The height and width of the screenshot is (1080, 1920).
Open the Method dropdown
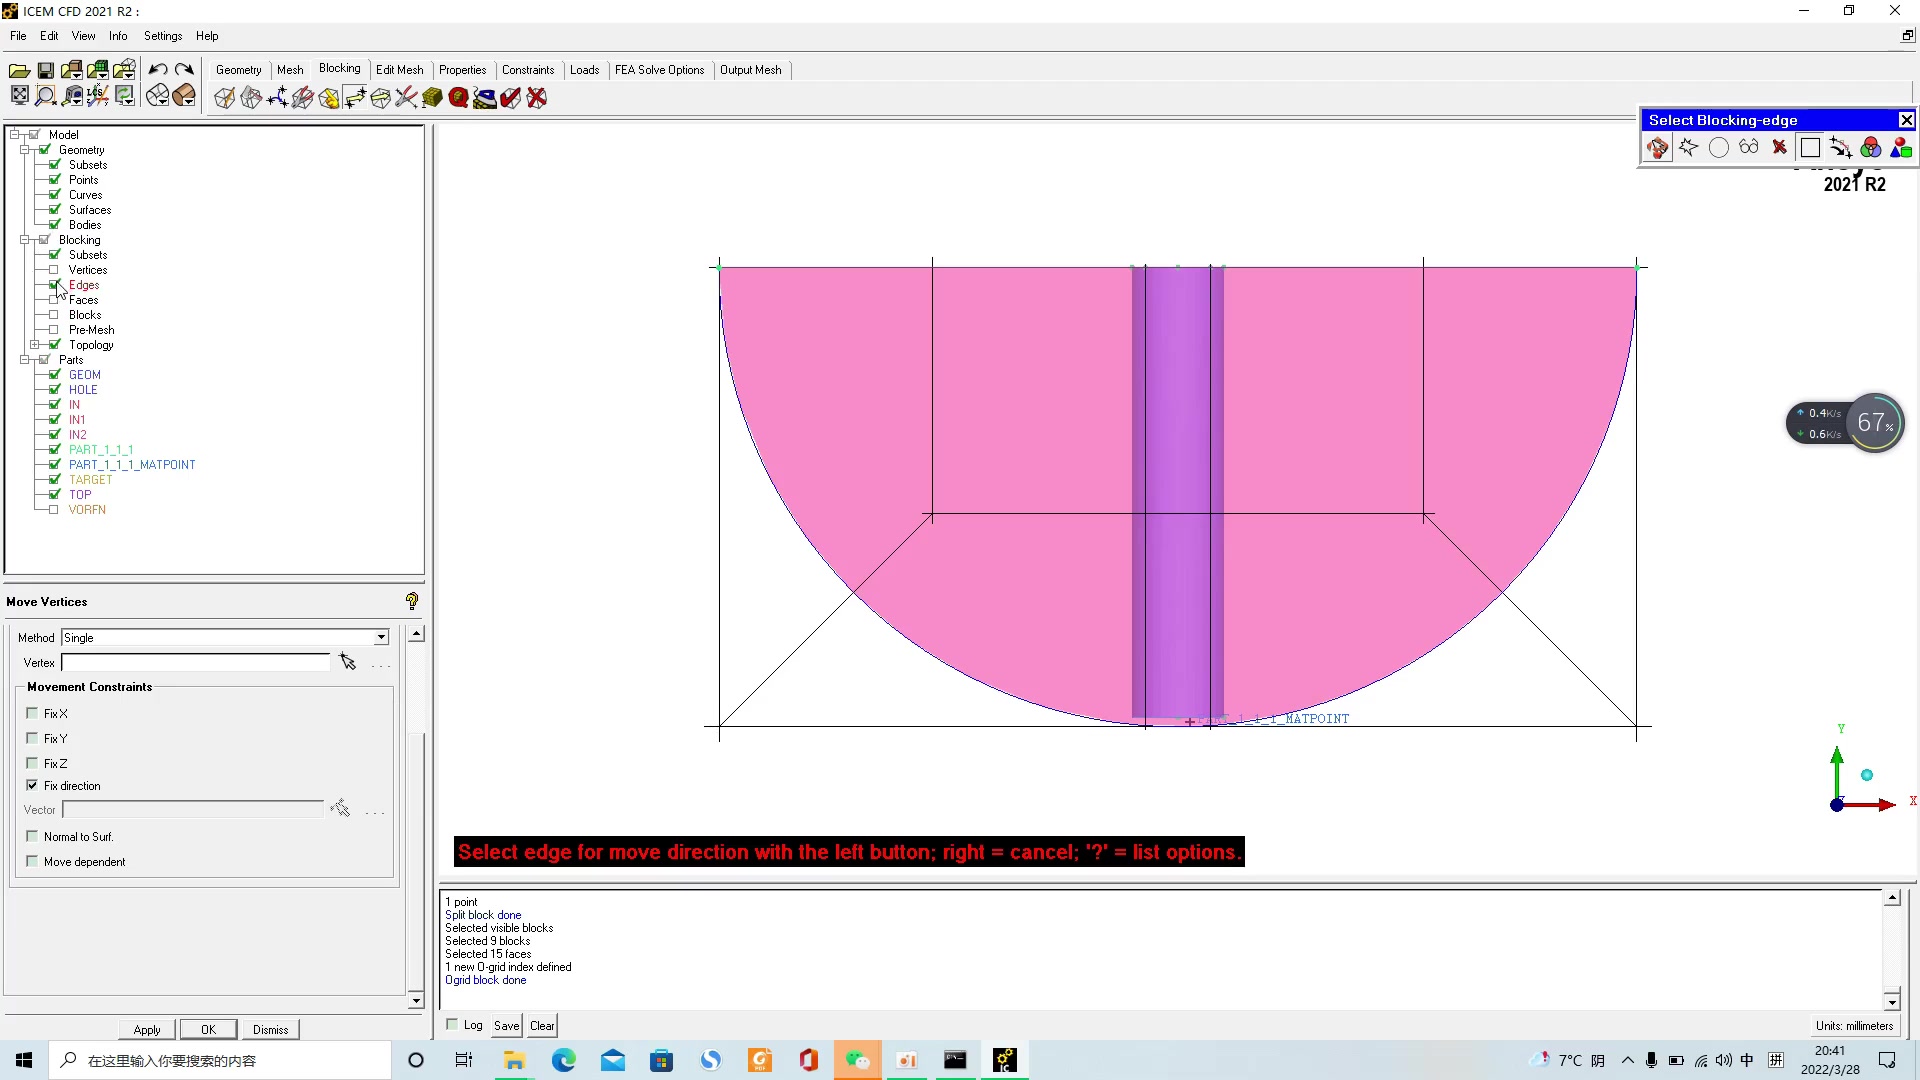pyautogui.click(x=381, y=637)
